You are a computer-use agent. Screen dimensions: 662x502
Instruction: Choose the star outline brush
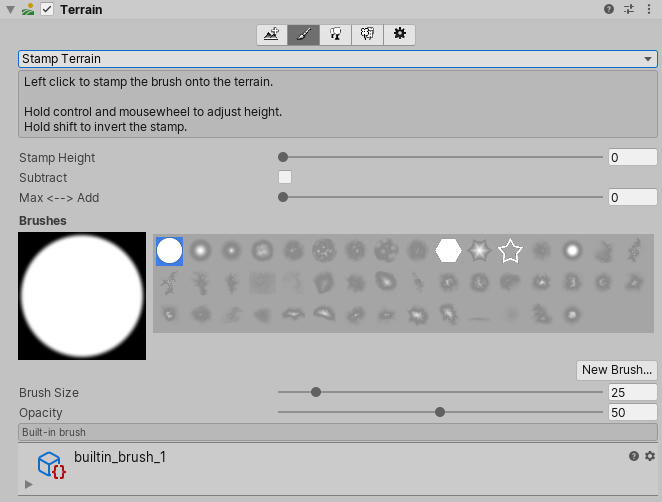511,251
